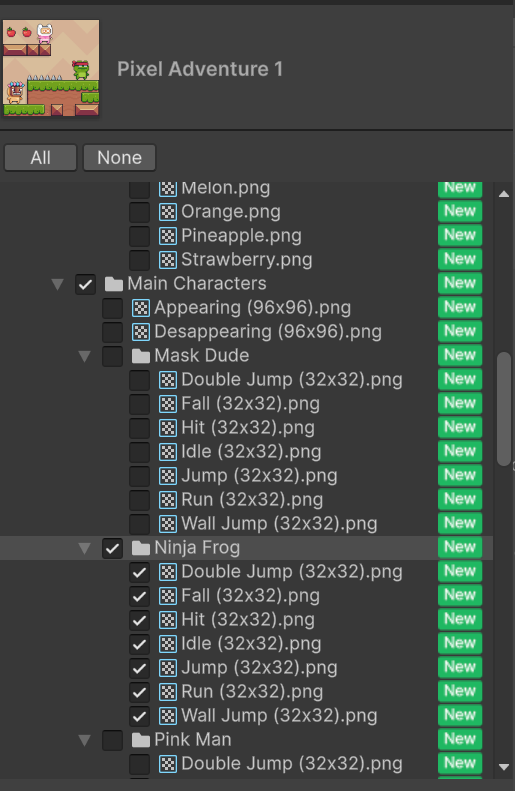Click Ninja Frog Idle texture icon
Viewport: 515px width, 791px height.
[x=168, y=644]
